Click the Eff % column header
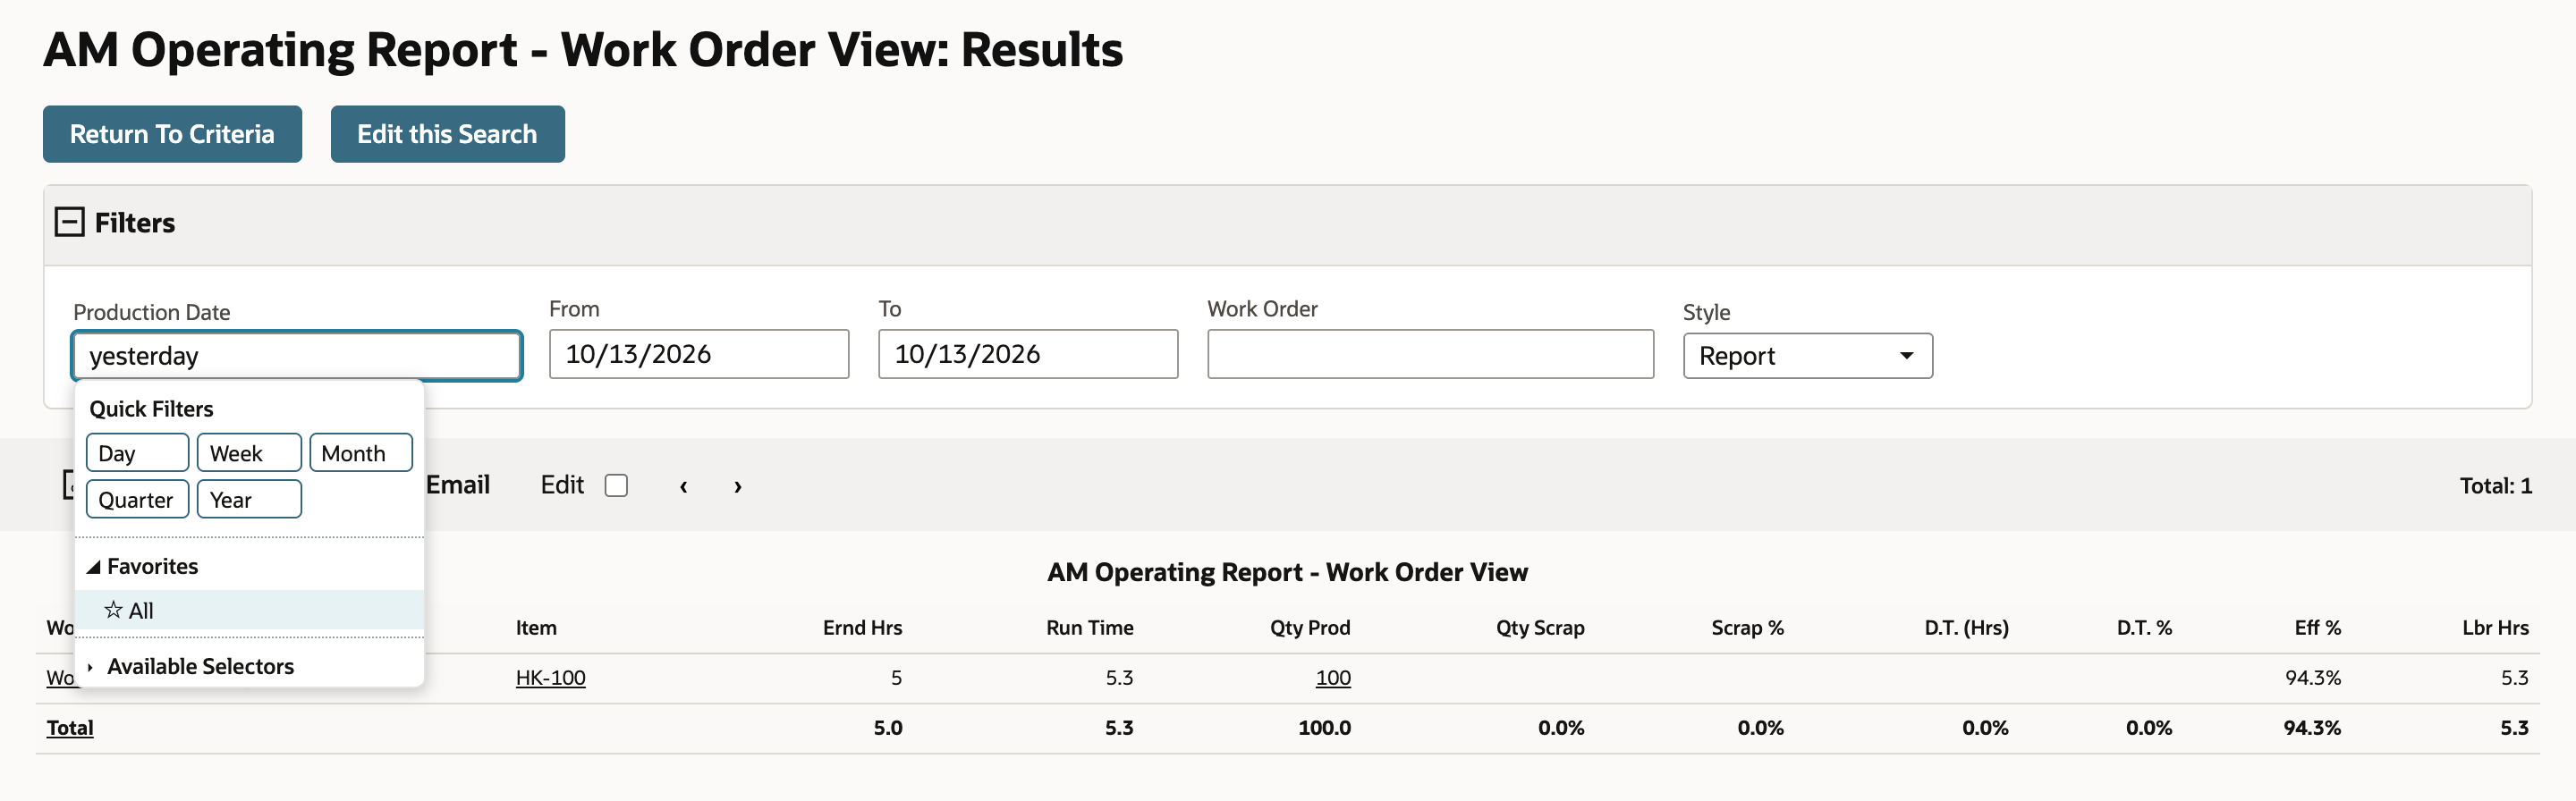 [x=2317, y=628]
